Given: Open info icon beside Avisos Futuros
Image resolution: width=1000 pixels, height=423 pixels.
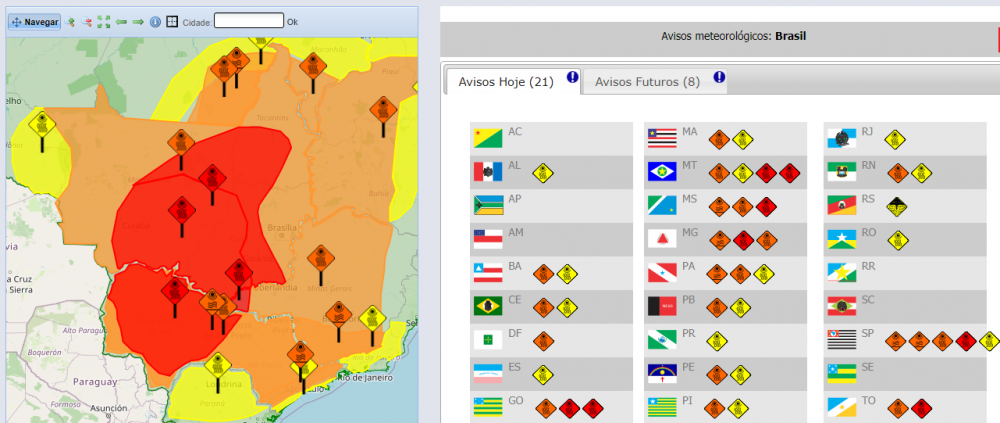Looking at the screenshot, I should 719,77.
